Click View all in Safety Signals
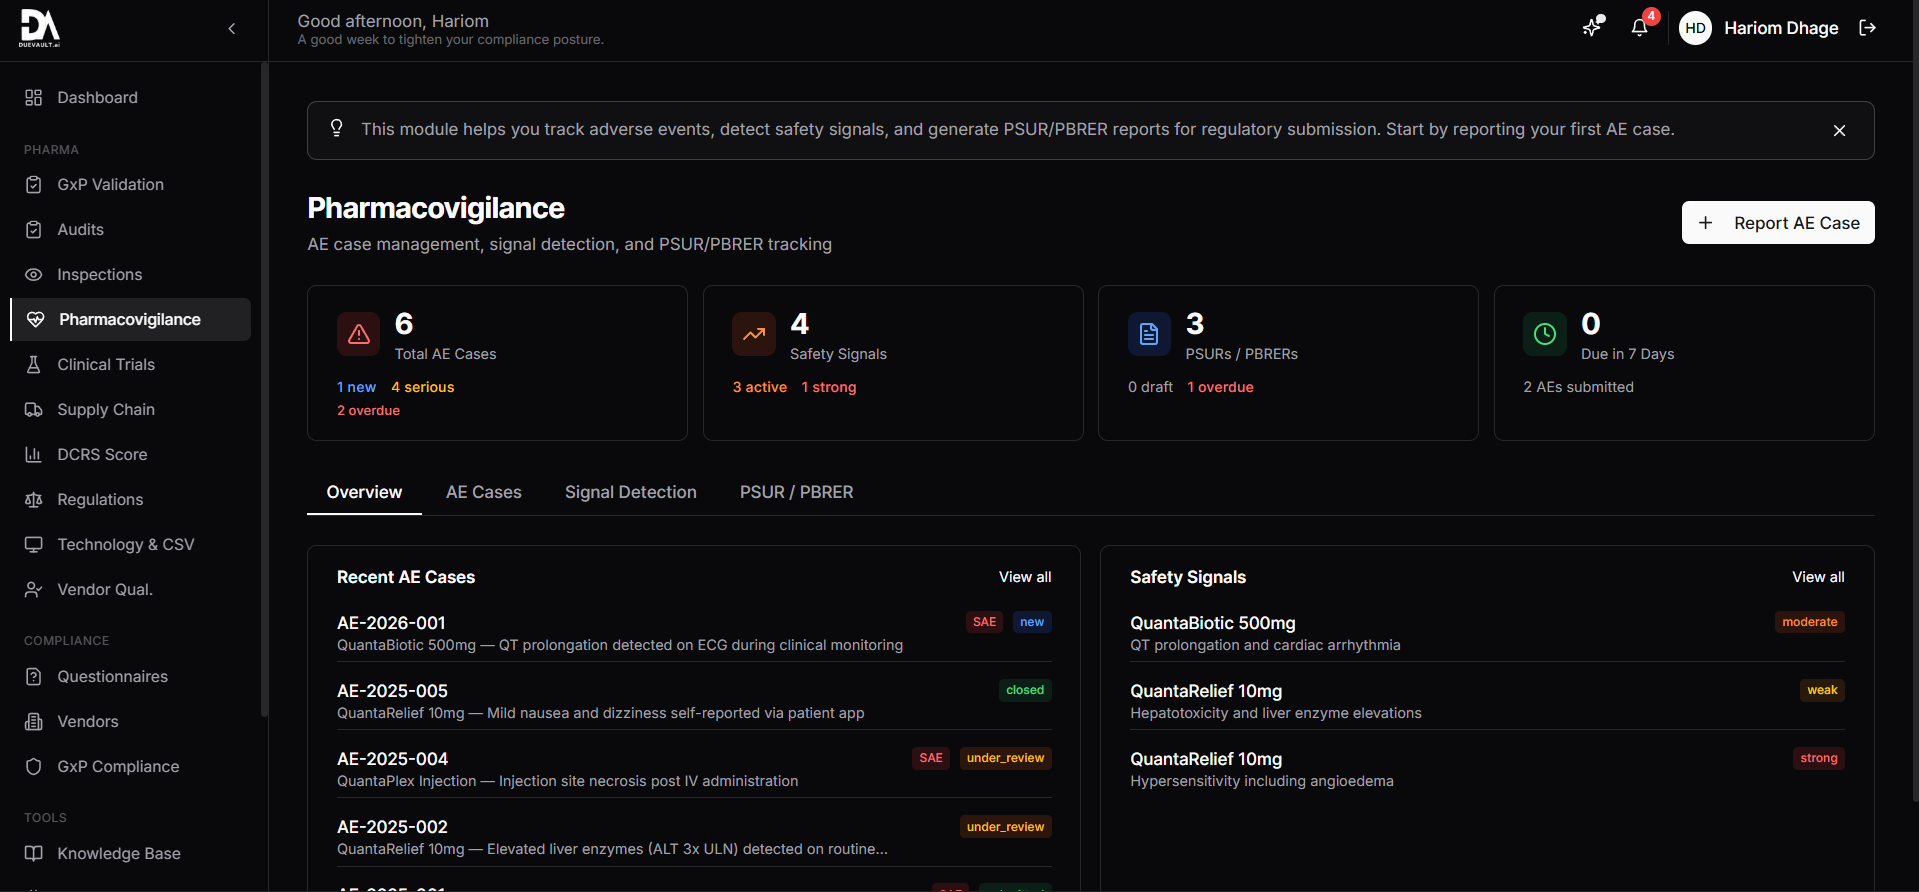 click(x=1817, y=577)
